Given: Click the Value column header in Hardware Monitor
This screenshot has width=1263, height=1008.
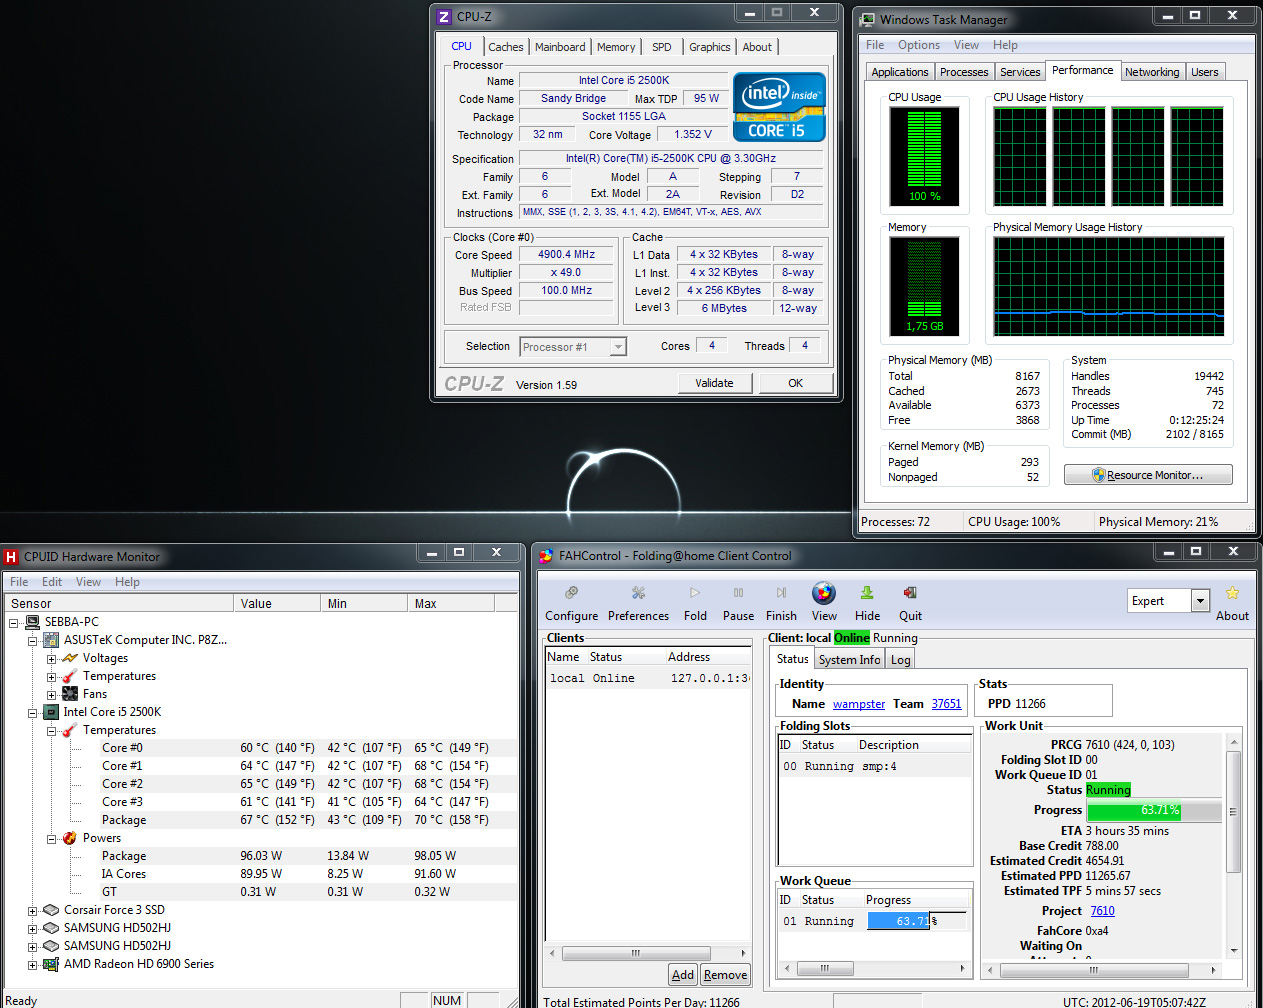Looking at the screenshot, I should [278, 603].
